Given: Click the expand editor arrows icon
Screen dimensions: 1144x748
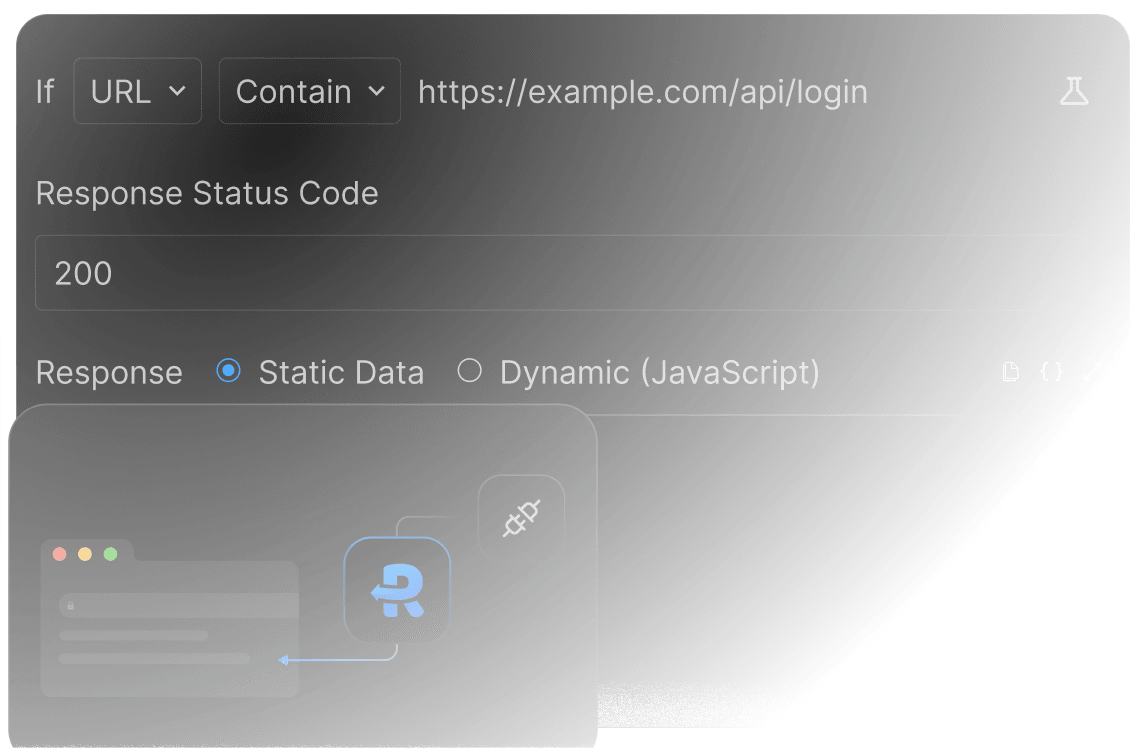Looking at the screenshot, I should tap(1092, 371).
